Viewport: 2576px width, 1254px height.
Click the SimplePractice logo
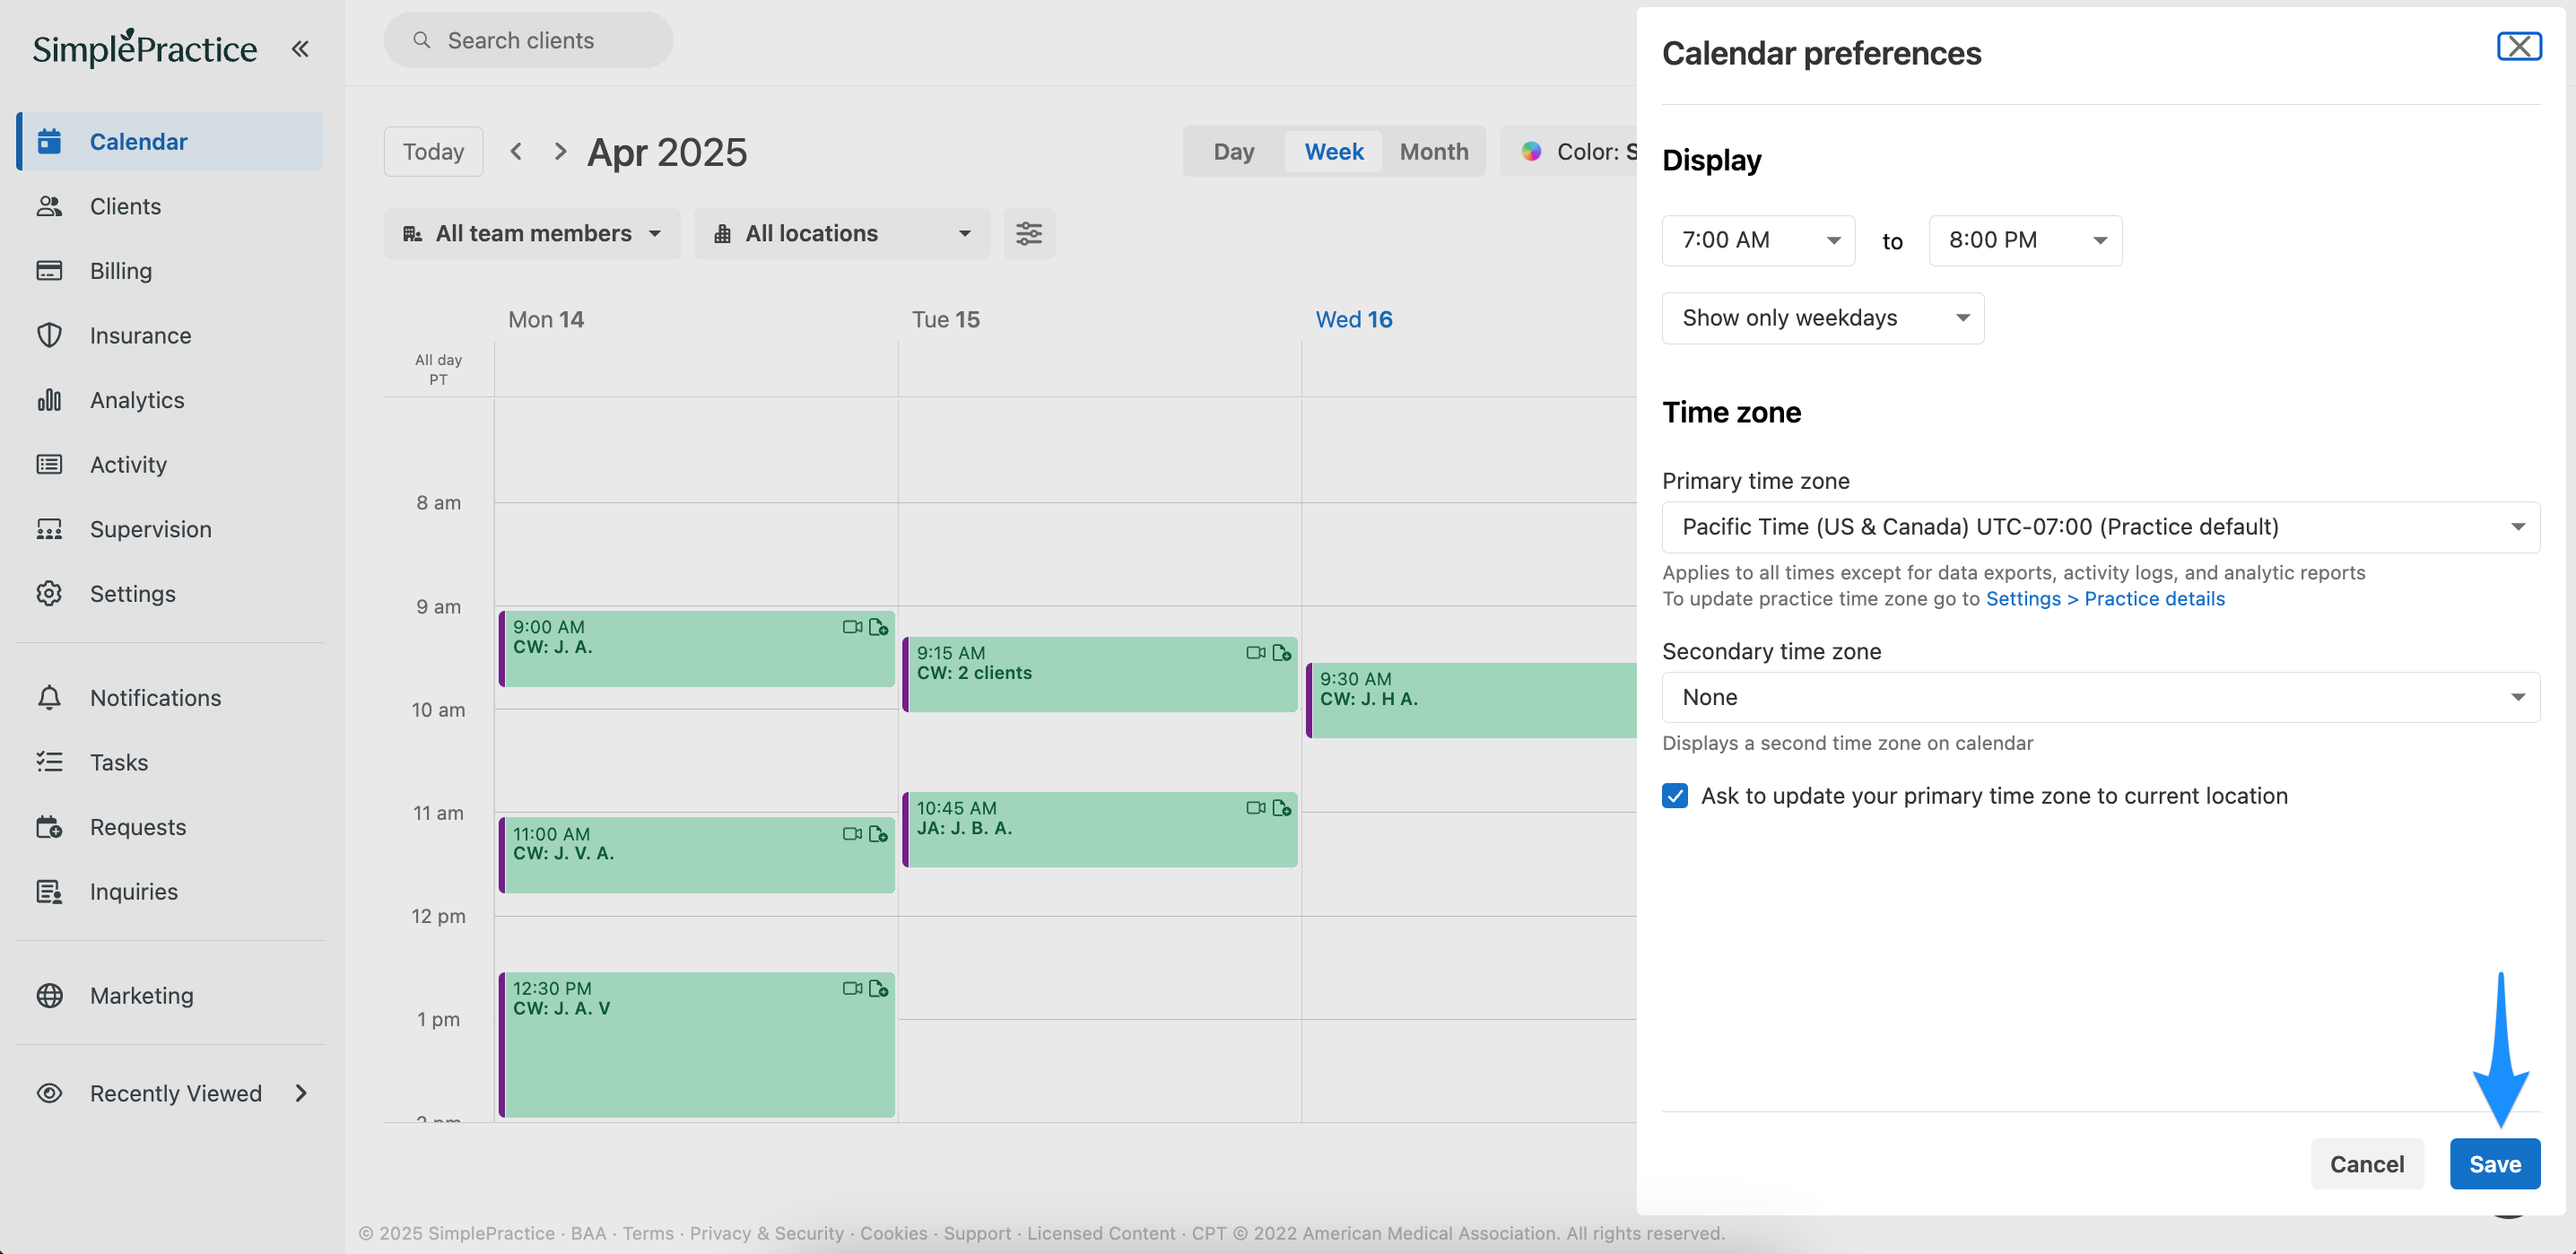pyautogui.click(x=144, y=48)
